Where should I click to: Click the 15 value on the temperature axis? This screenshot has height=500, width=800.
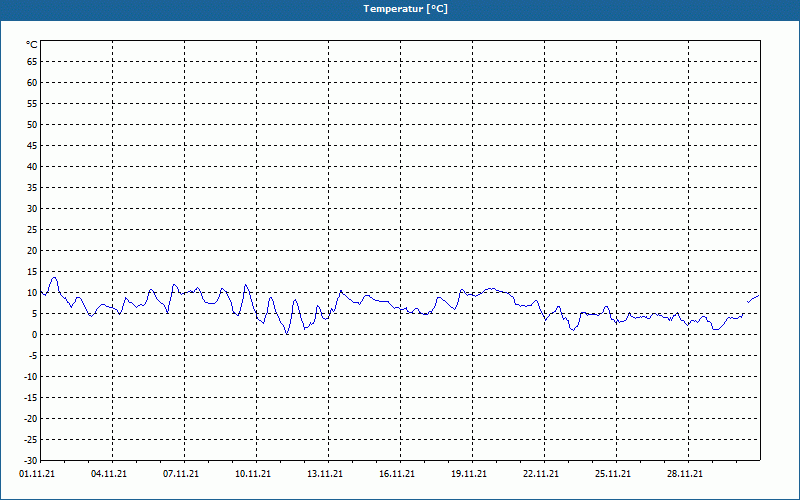(32, 271)
